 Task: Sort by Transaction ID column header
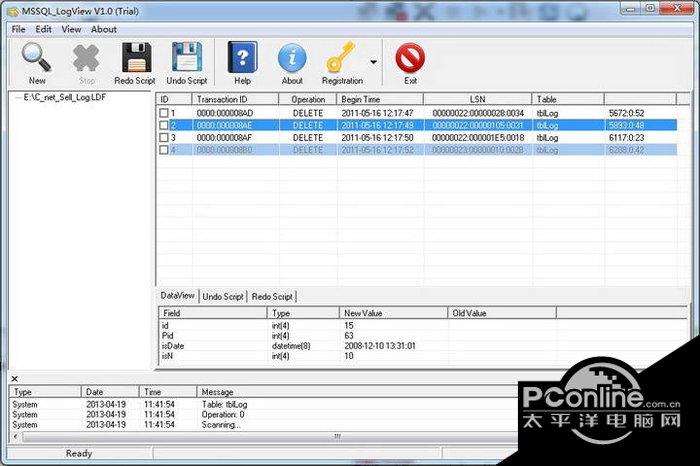[235, 99]
